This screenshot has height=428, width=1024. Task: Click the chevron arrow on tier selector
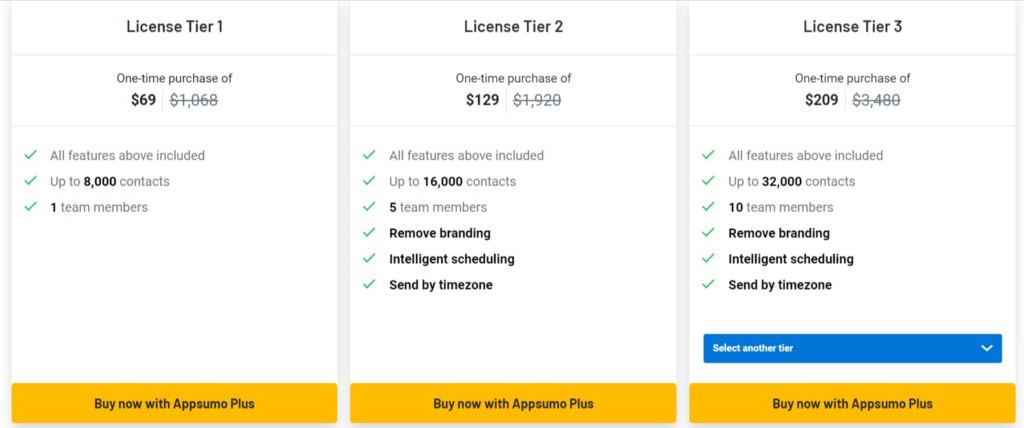pos(987,348)
